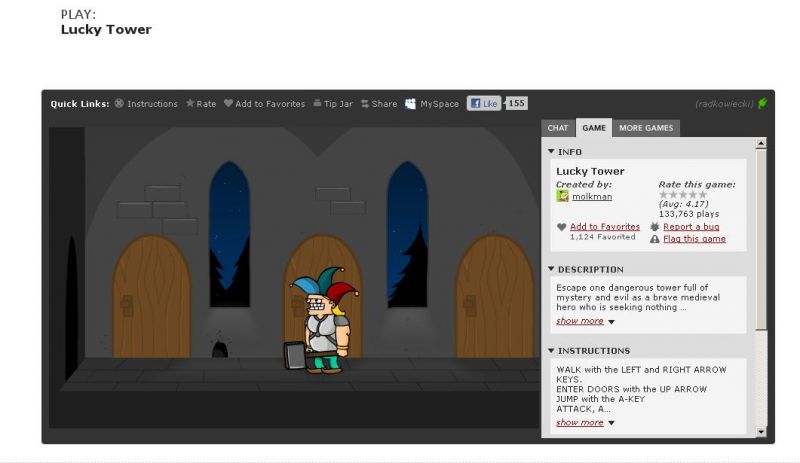This screenshot has width=800, height=463.
Task: Click the 133,763 plays text
Action: pyautogui.click(x=689, y=214)
